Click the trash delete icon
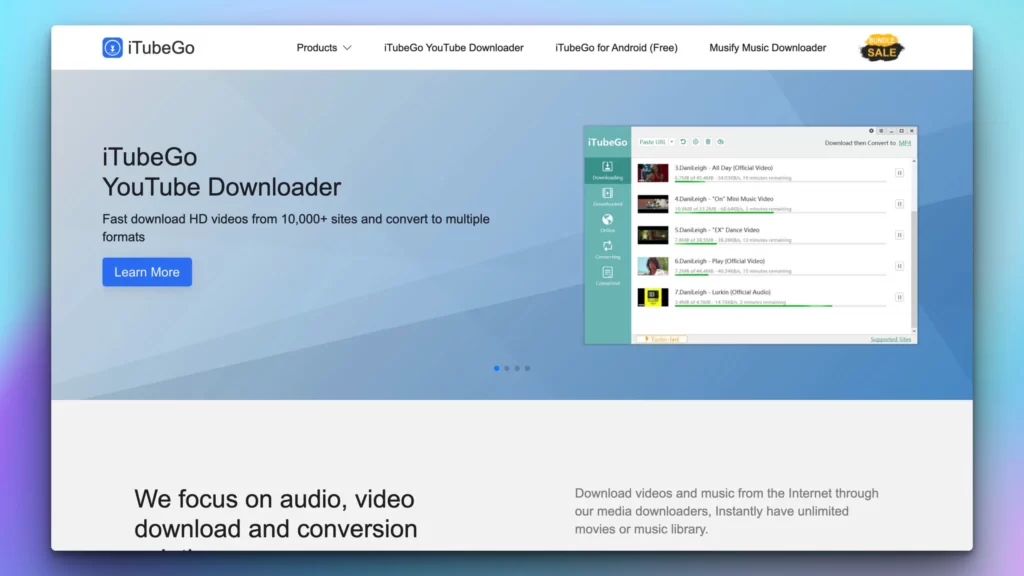Image resolution: width=1024 pixels, height=576 pixels. pos(708,142)
